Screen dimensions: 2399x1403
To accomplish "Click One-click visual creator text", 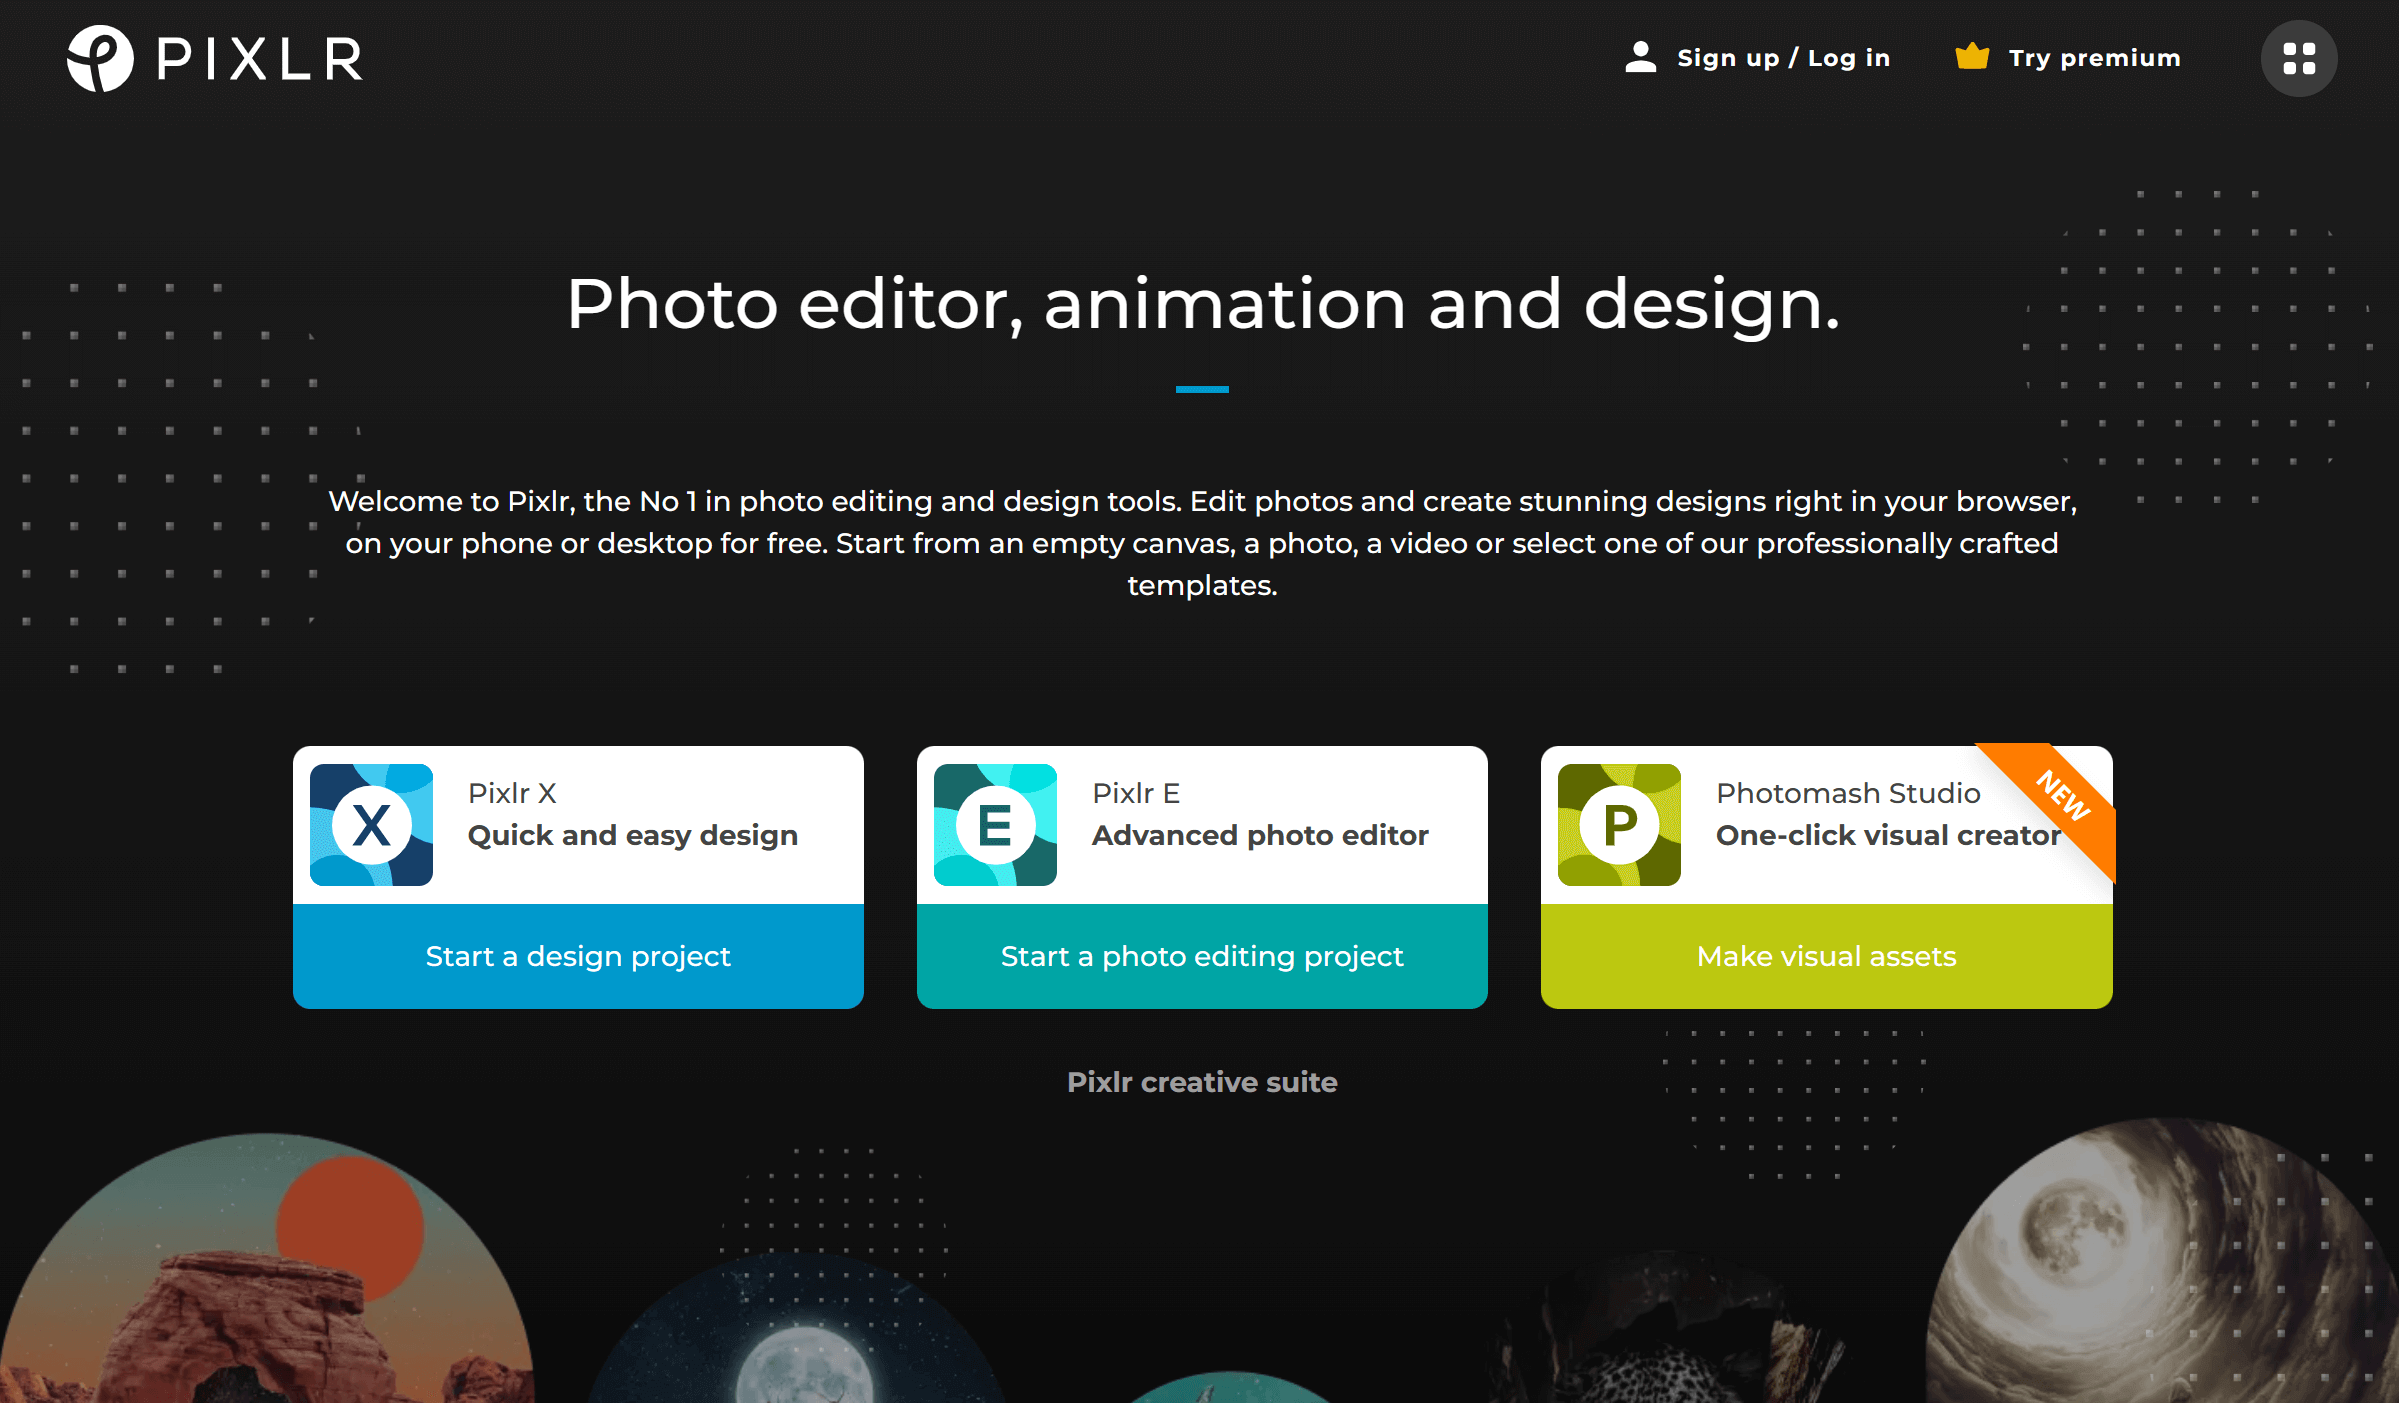I will pos(1888,835).
